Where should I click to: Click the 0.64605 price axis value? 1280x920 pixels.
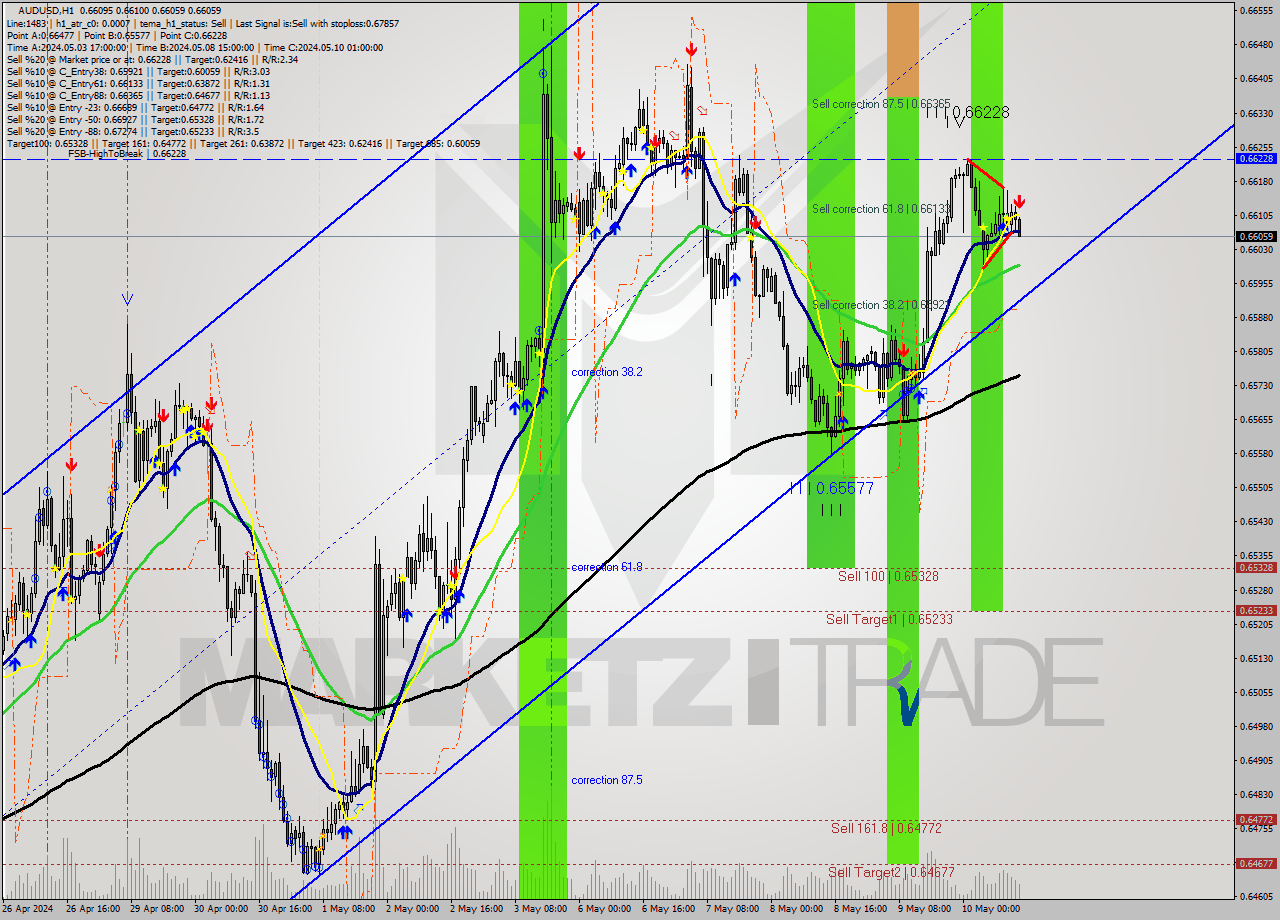(1255, 896)
